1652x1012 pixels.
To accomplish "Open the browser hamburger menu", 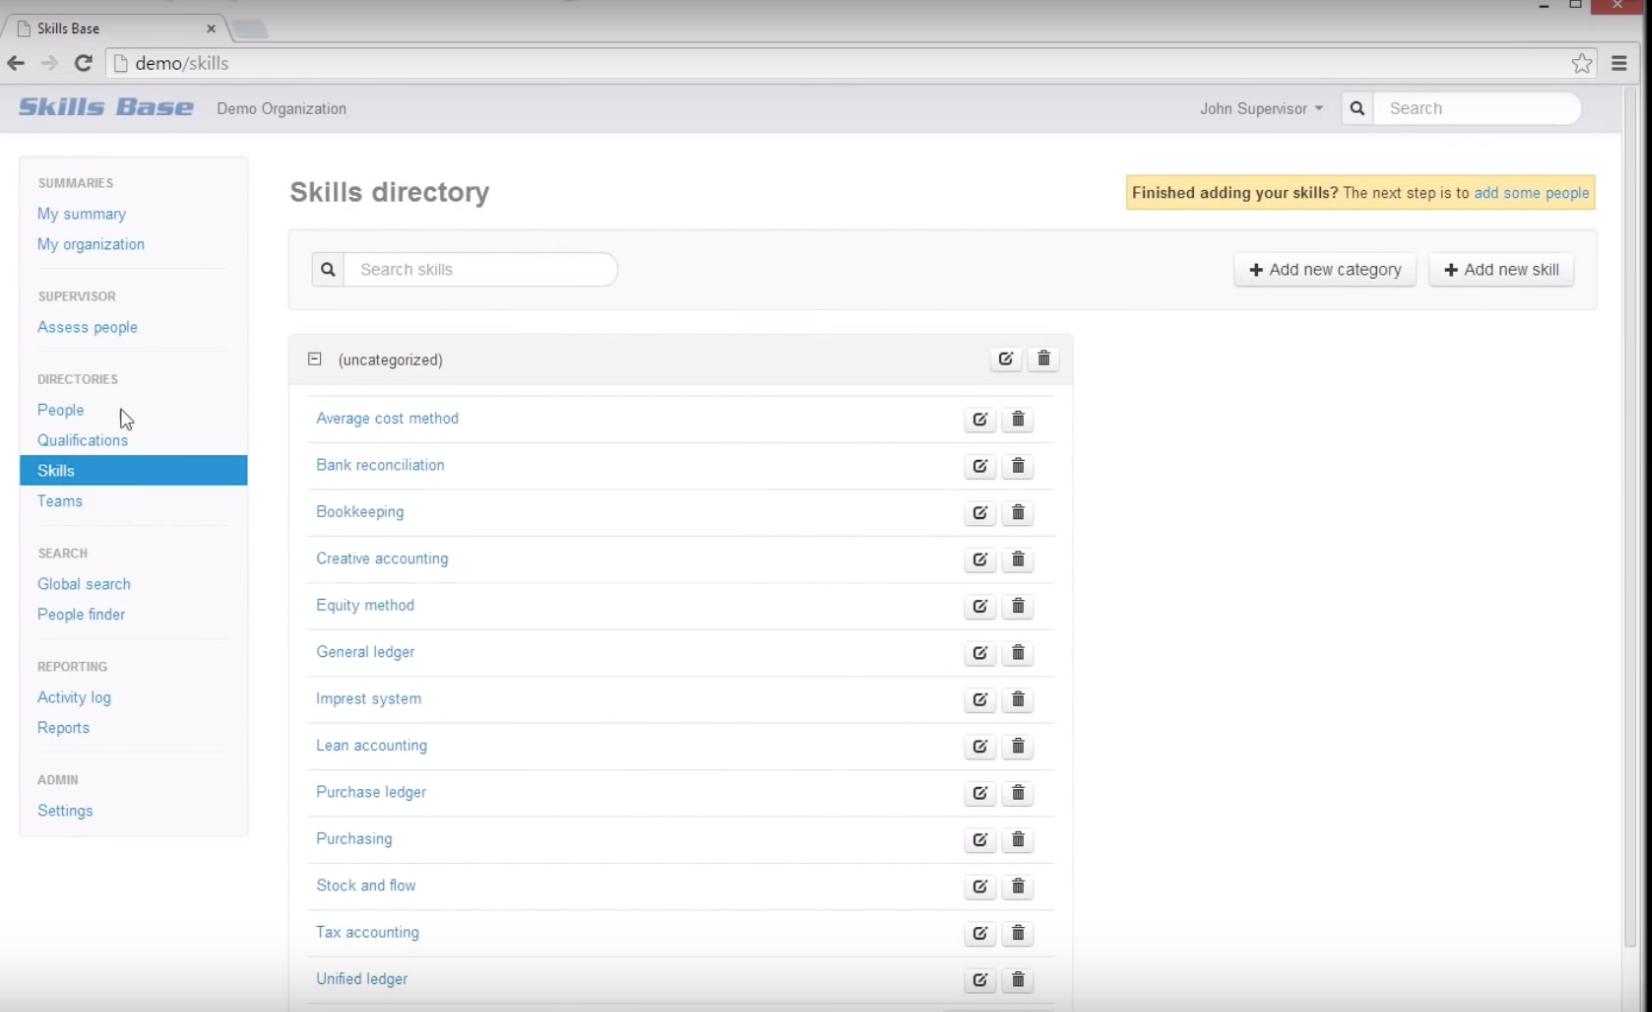I will pyautogui.click(x=1620, y=63).
